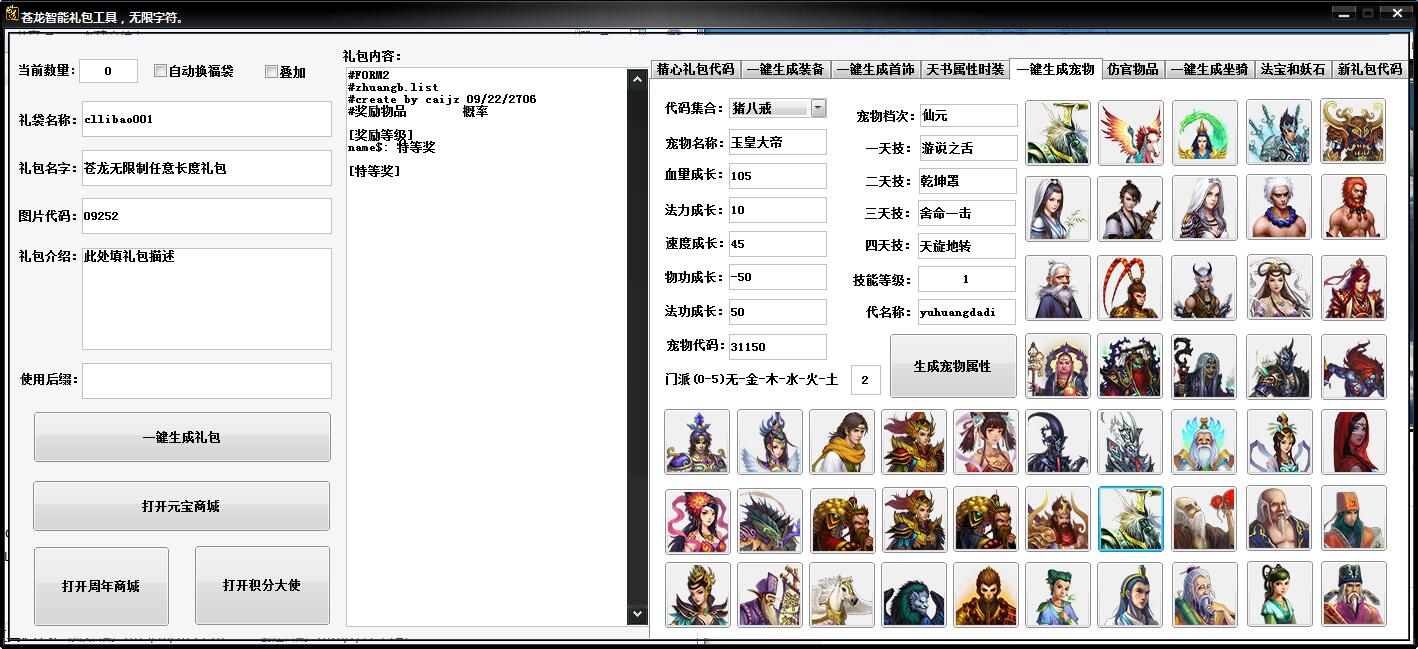Open the 法宝和妖石 tab

[x=1292, y=69]
